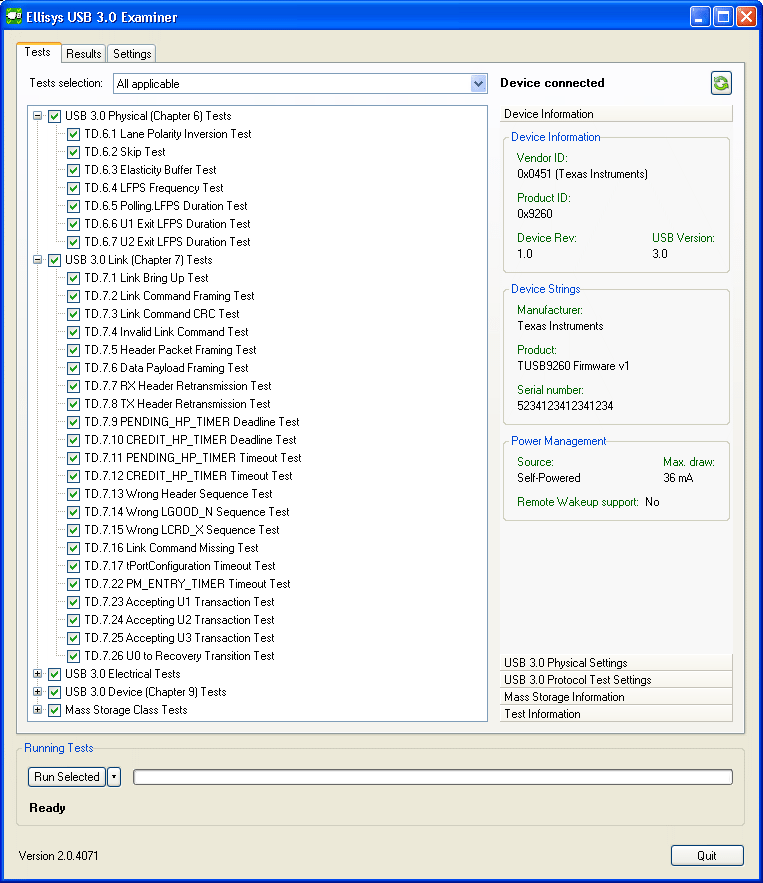Switch to the Results tab
Image resolution: width=763 pixels, height=883 pixels.
click(84, 54)
